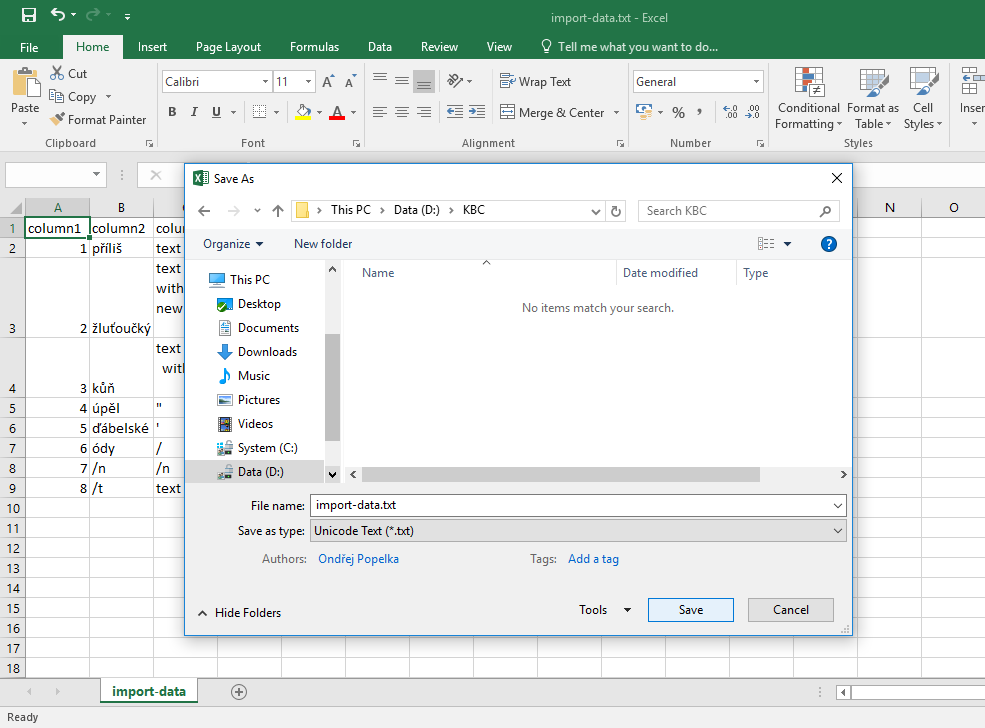Image resolution: width=985 pixels, height=728 pixels.
Task: Toggle Underline formatting
Action: pyautogui.click(x=216, y=112)
